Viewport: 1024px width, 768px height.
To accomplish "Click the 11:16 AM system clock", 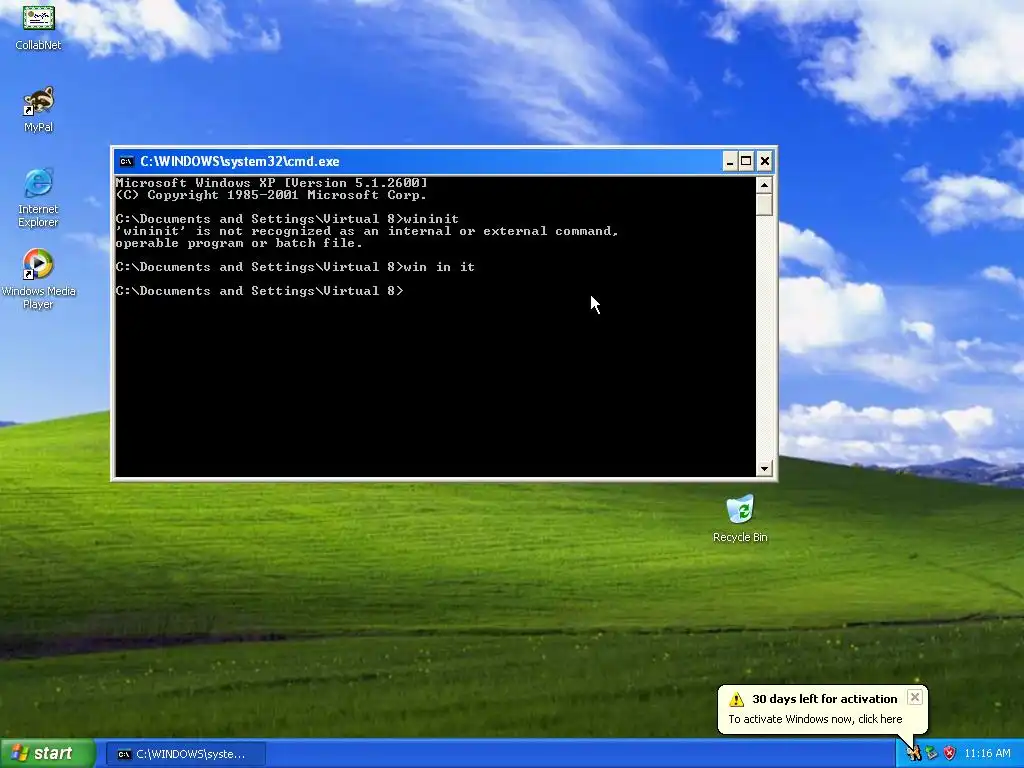I will [987, 754].
